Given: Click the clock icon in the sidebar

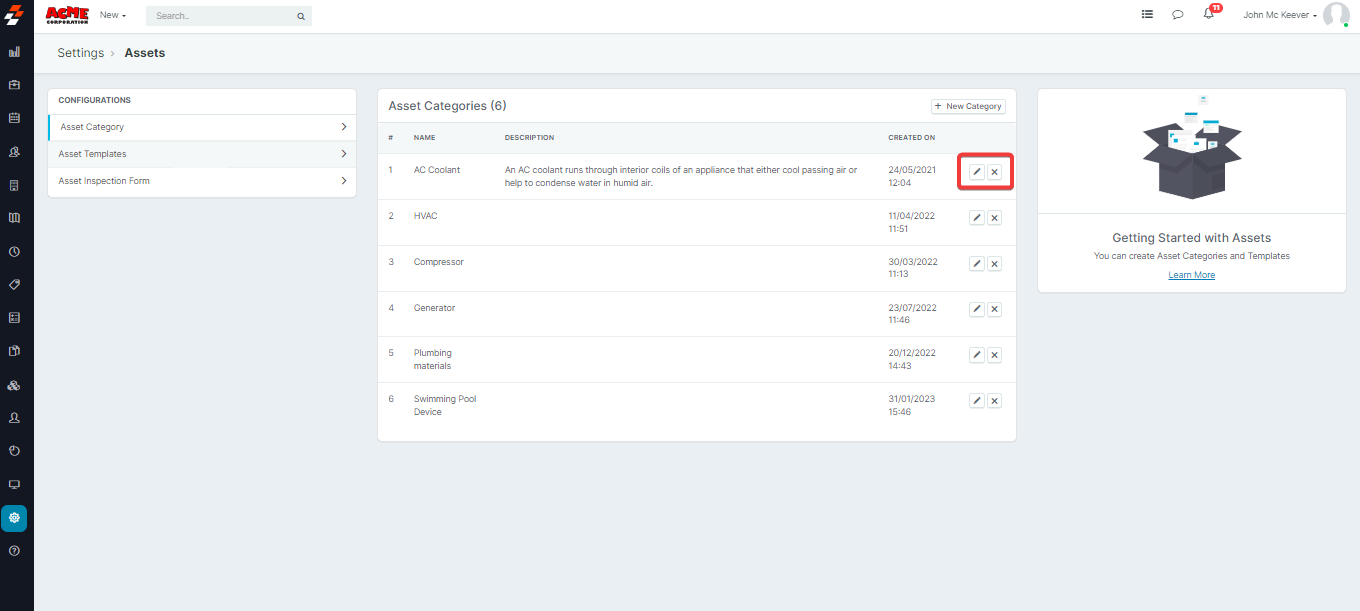Looking at the screenshot, I should [14, 251].
